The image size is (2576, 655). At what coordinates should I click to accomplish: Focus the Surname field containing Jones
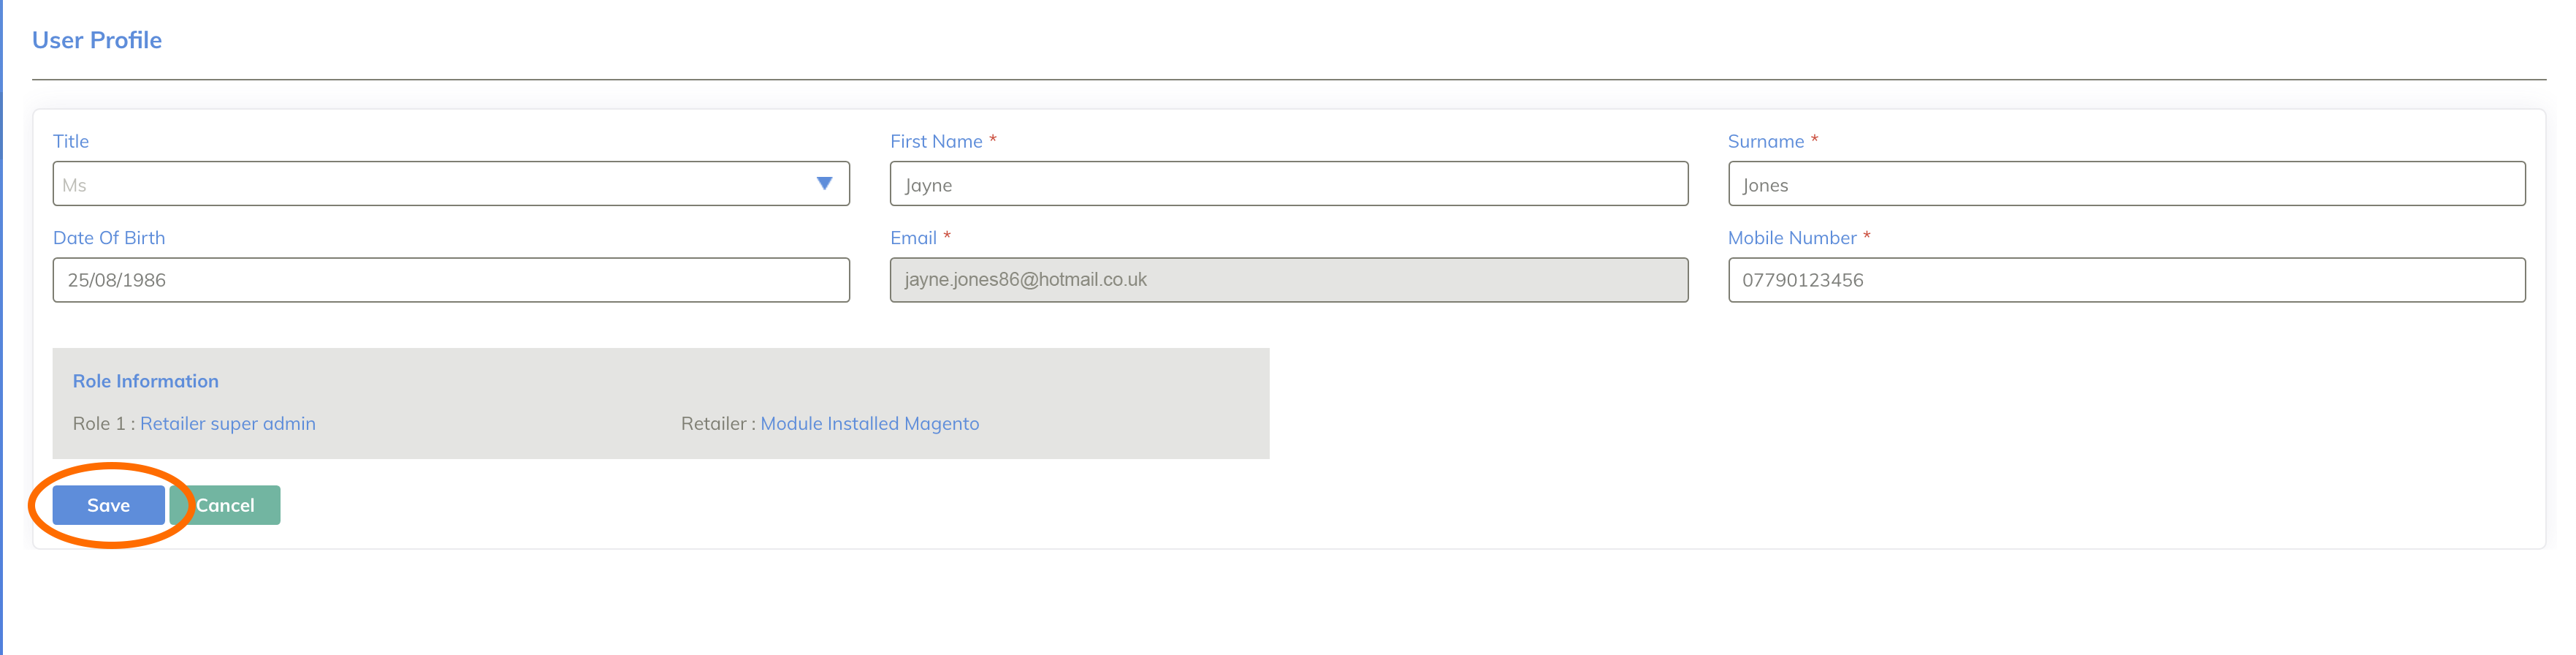point(2125,184)
